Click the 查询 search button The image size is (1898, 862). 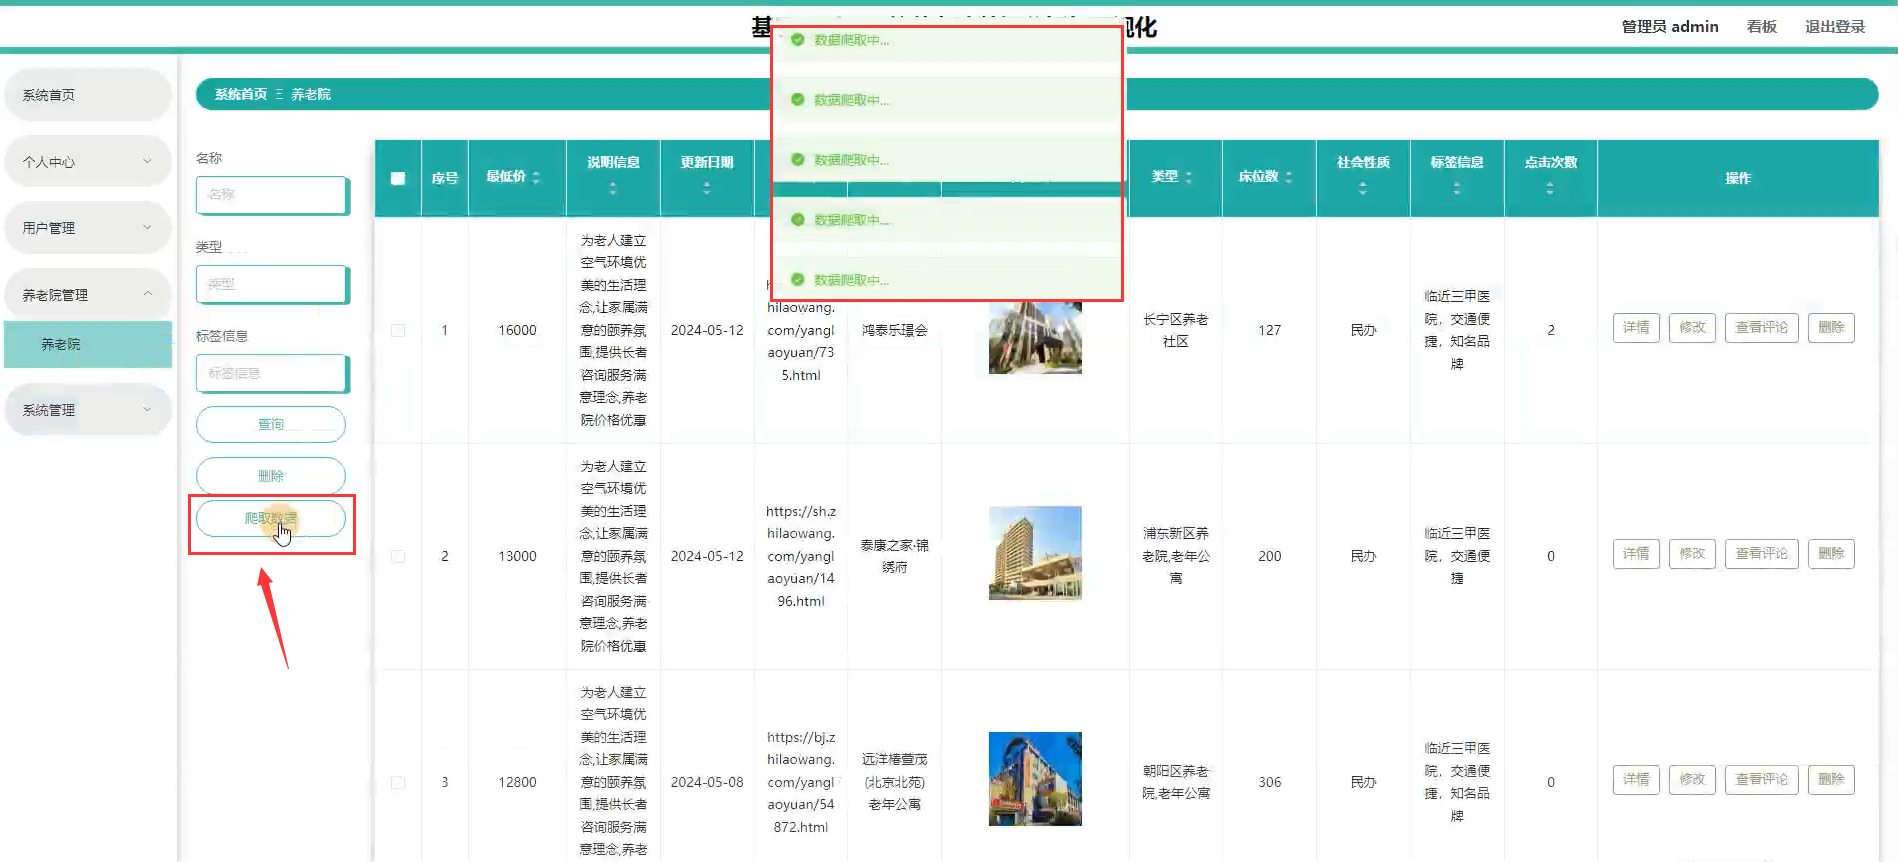271,424
